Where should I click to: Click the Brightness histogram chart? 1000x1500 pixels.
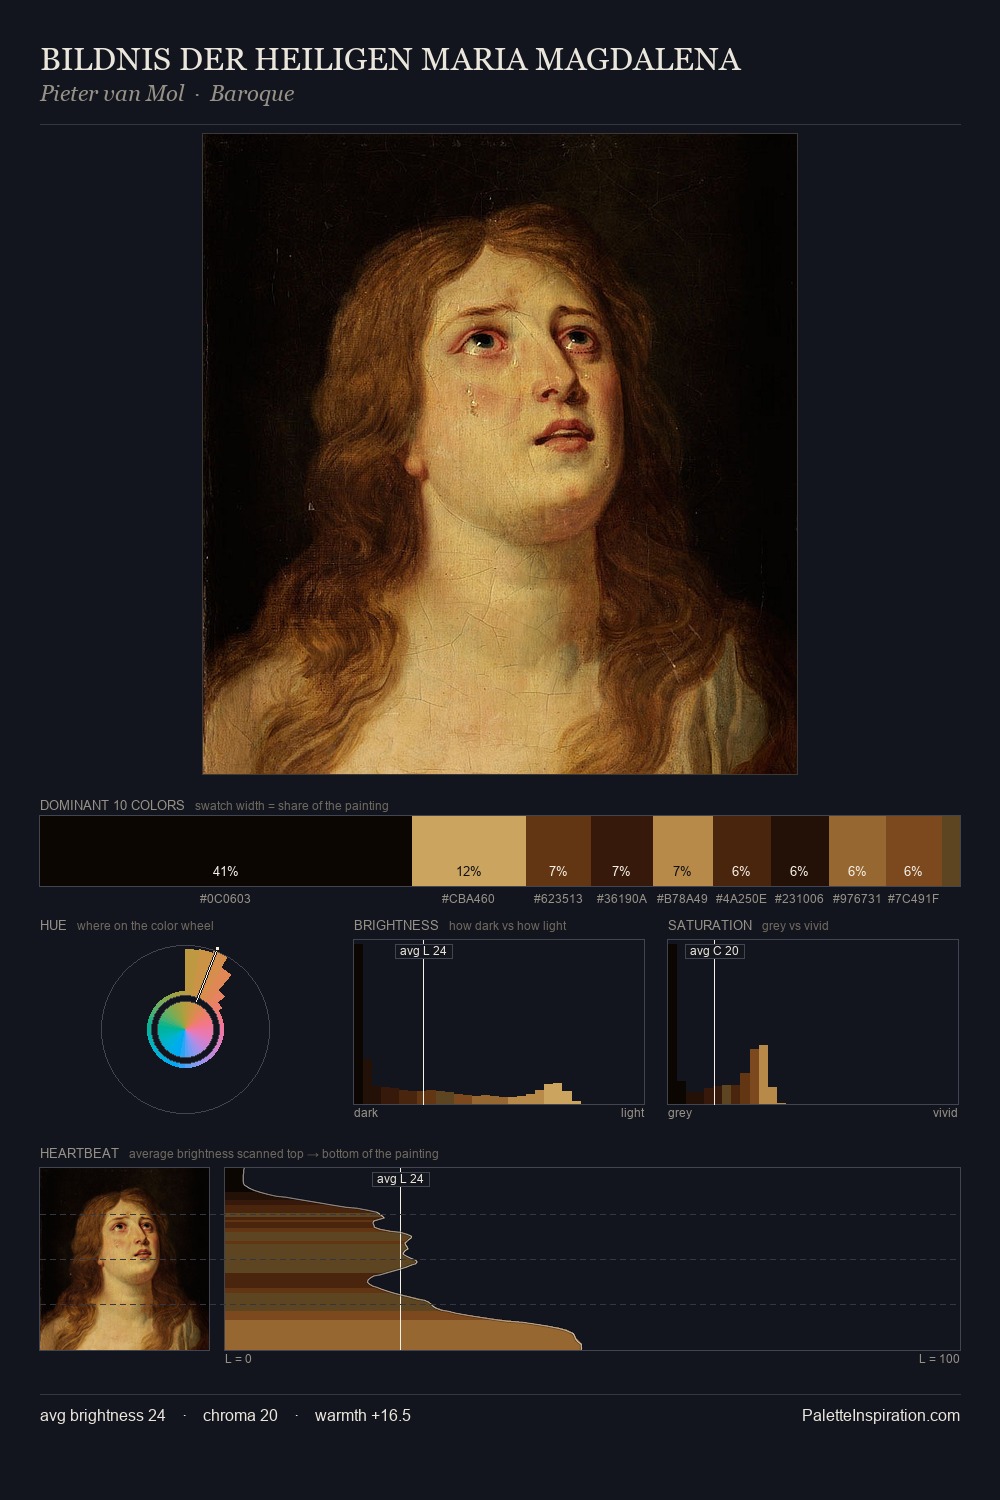coord(499,1022)
